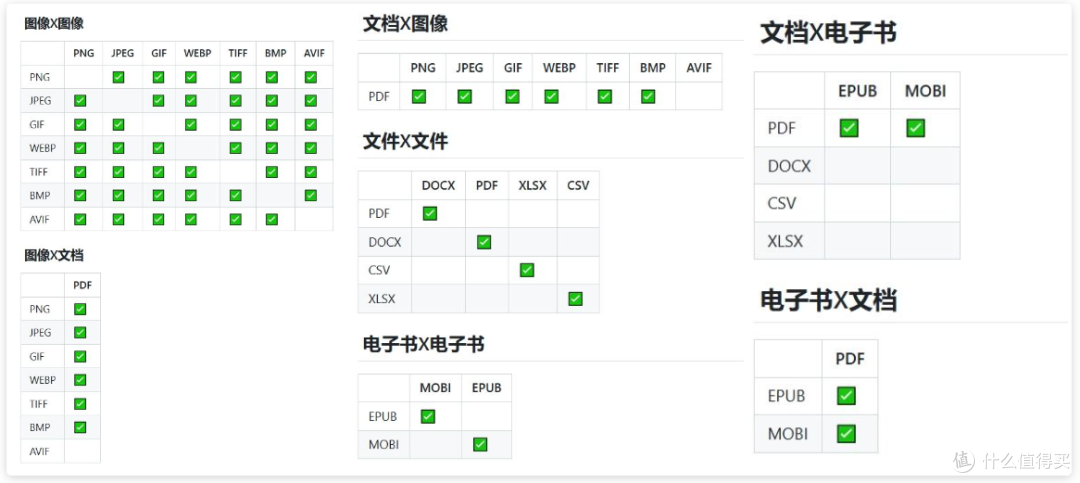Click the JPEG-row PNG-column checkmark in 图像X图像
Image resolution: width=1080 pixels, height=483 pixels.
[80, 101]
